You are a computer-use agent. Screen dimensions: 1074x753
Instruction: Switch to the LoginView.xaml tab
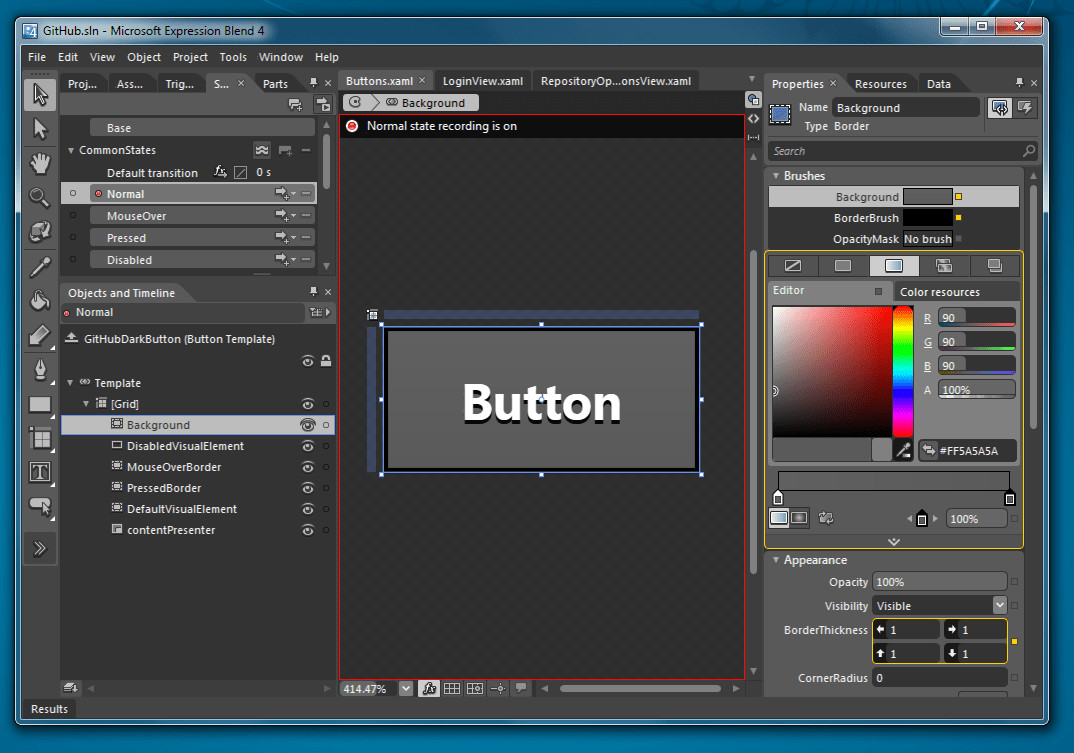(x=483, y=81)
